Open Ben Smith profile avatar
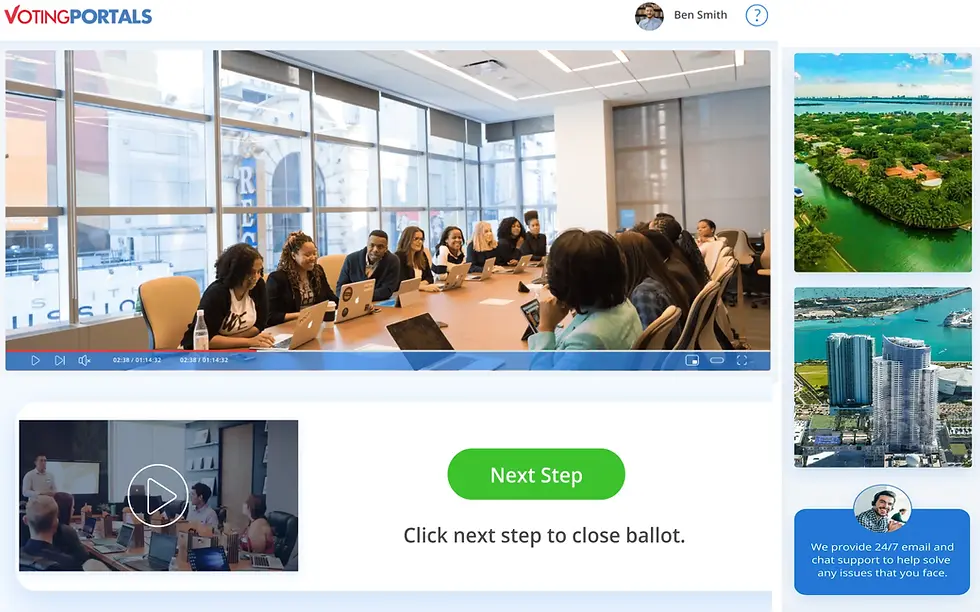The height and width of the screenshot is (612, 980). [x=649, y=16]
